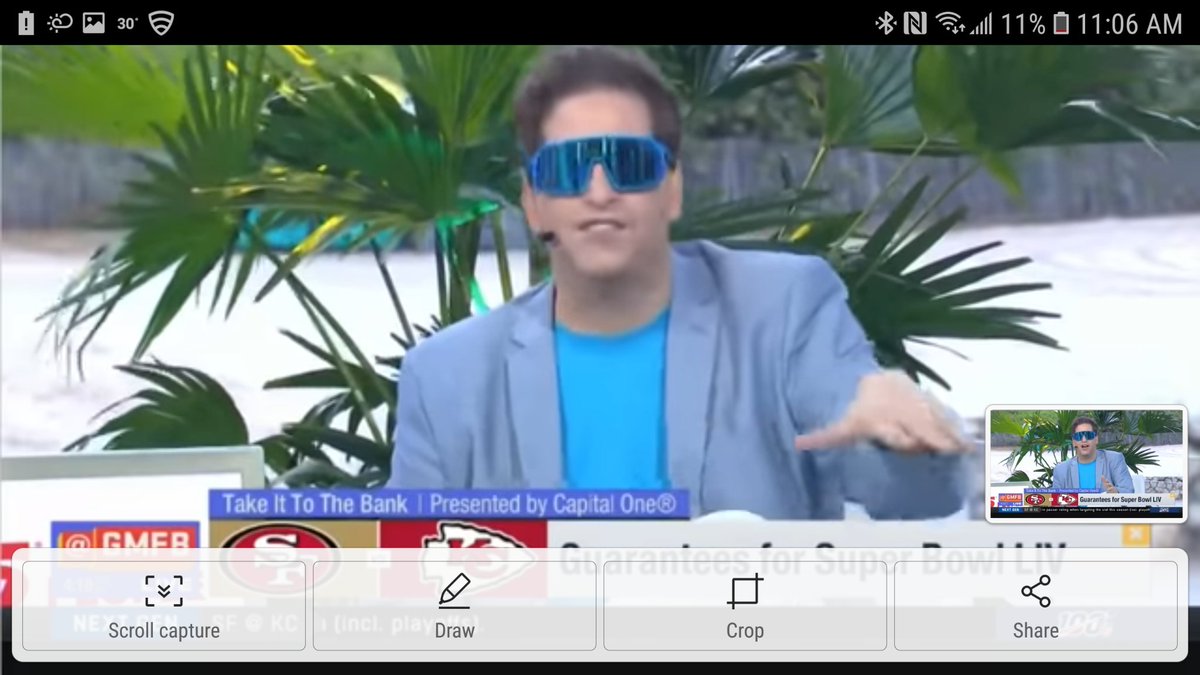Select the Crop option

[745, 606]
